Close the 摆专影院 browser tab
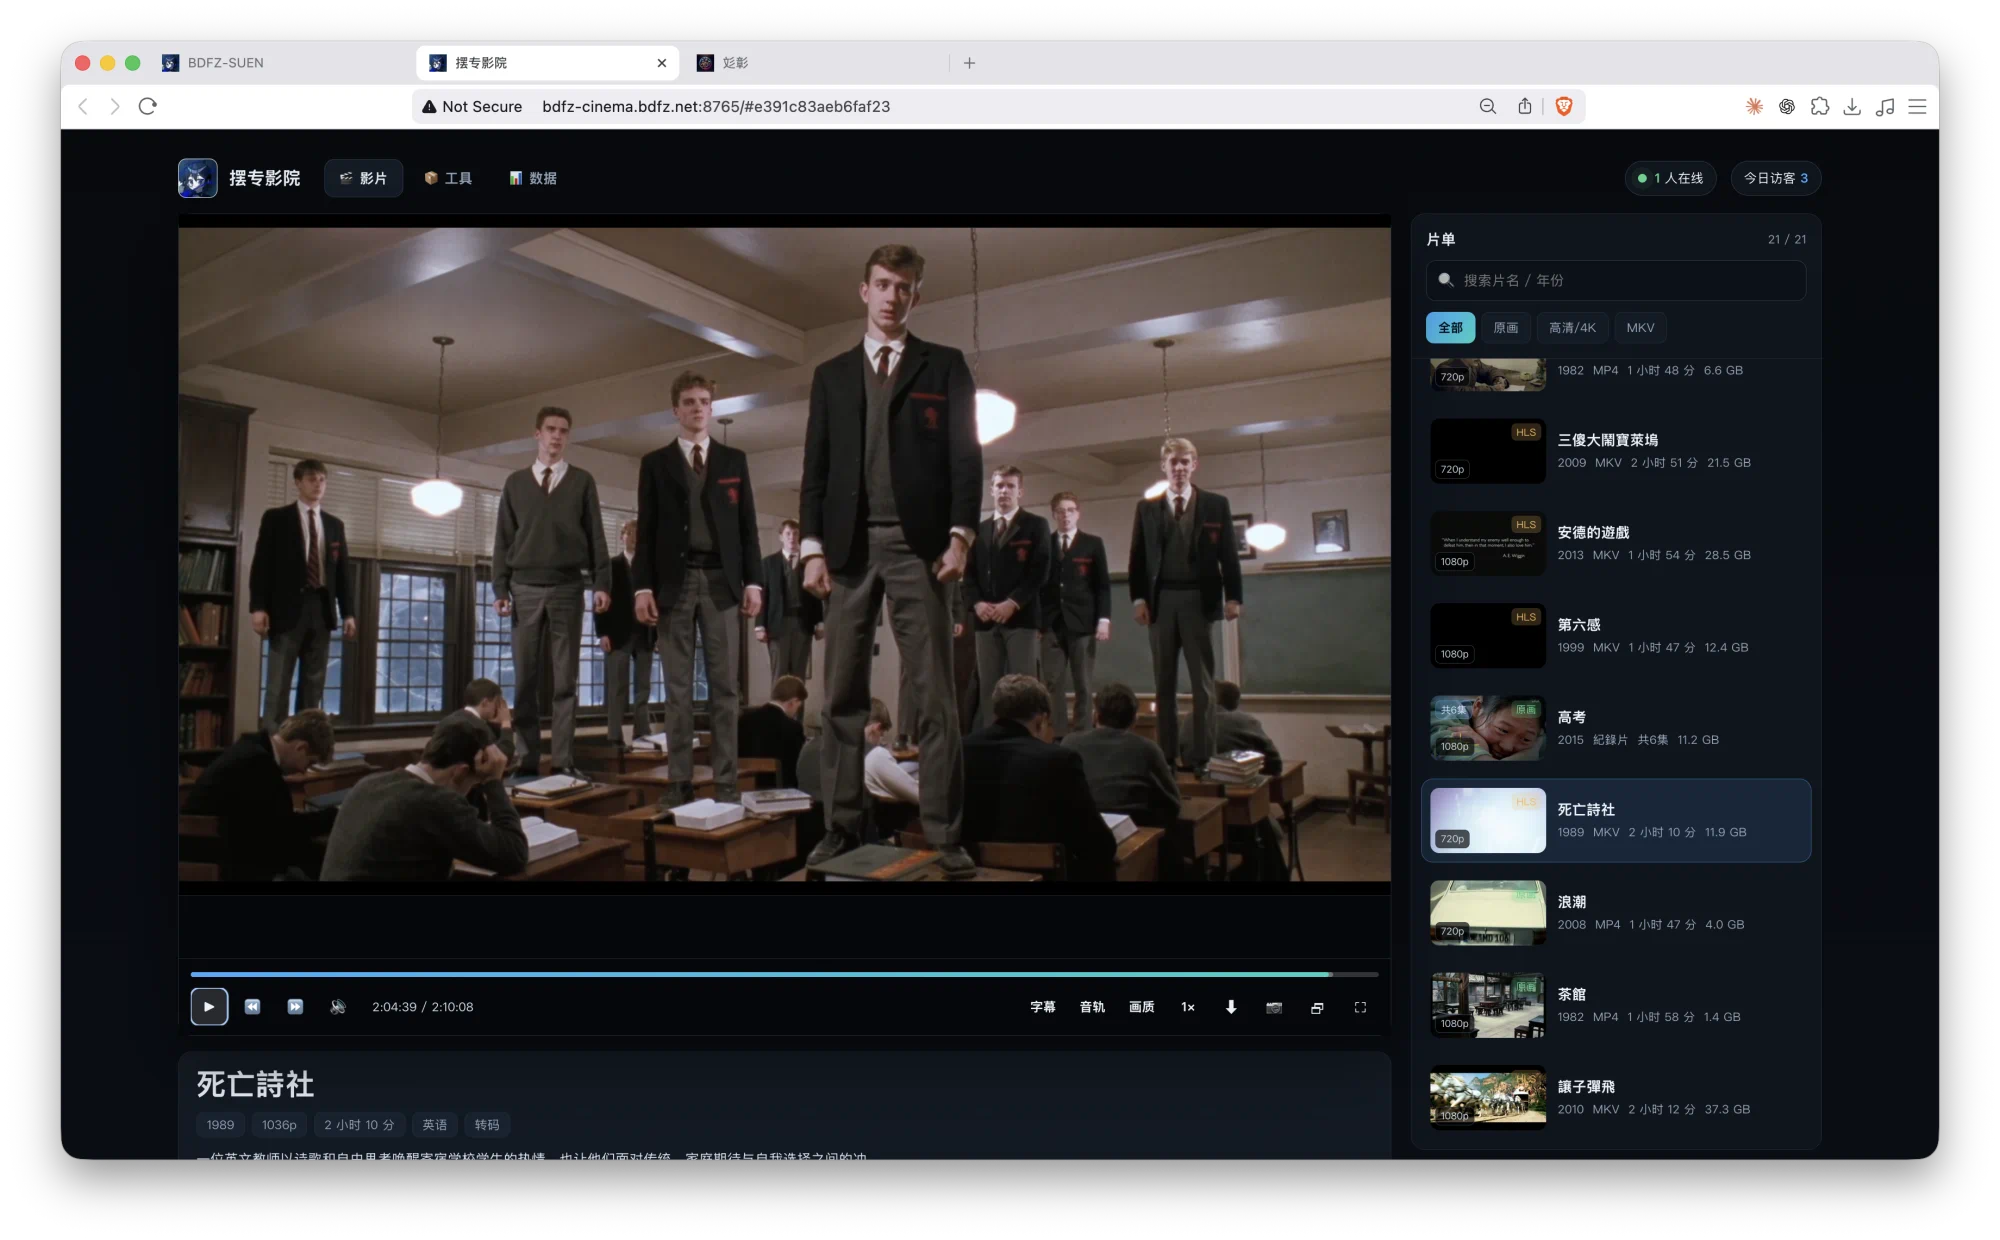 (x=662, y=63)
